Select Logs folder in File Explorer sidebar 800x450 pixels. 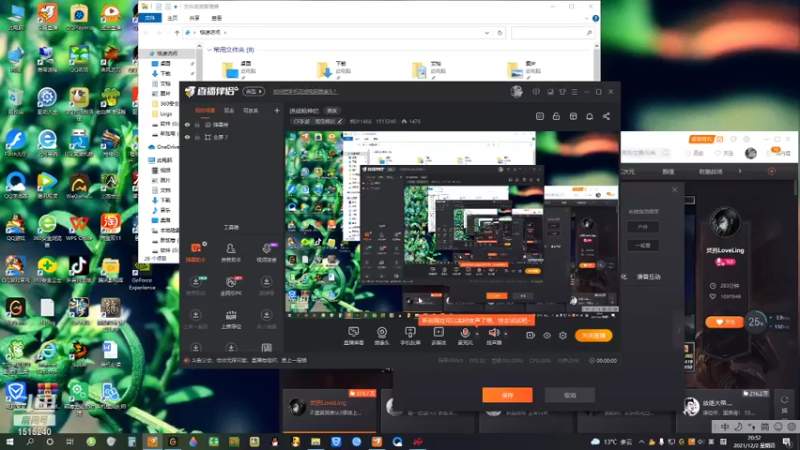[x=163, y=114]
